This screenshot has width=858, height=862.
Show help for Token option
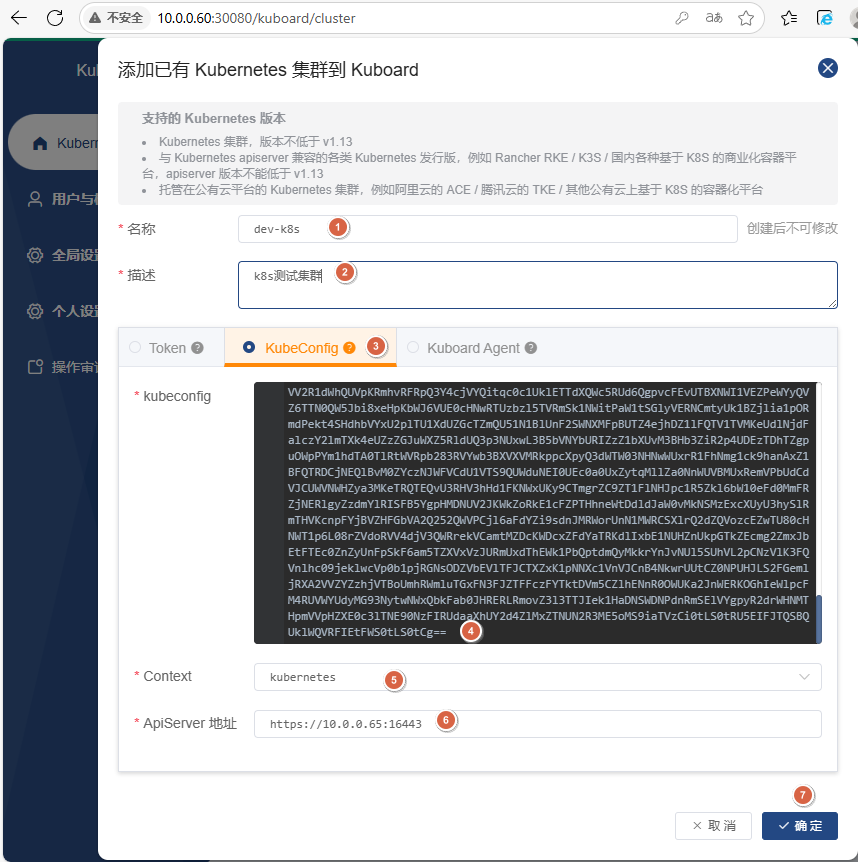tap(197, 348)
